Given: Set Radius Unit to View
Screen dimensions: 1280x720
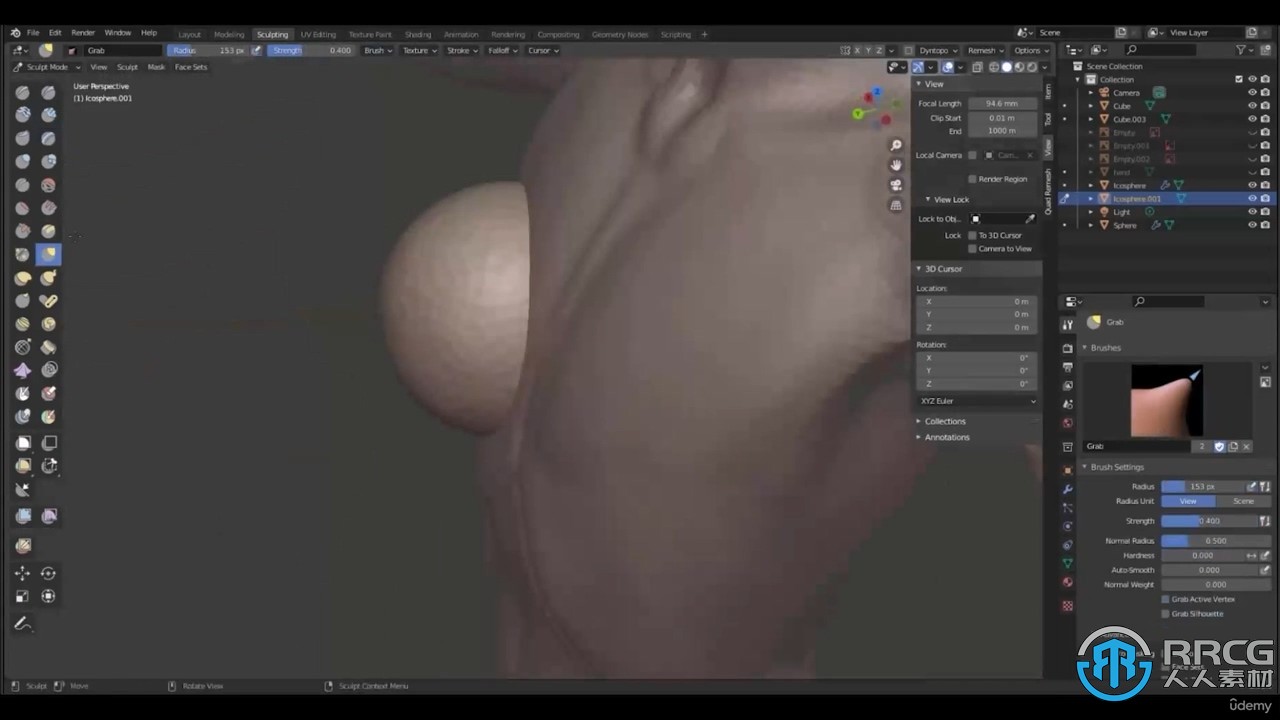Looking at the screenshot, I should (x=1188, y=501).
